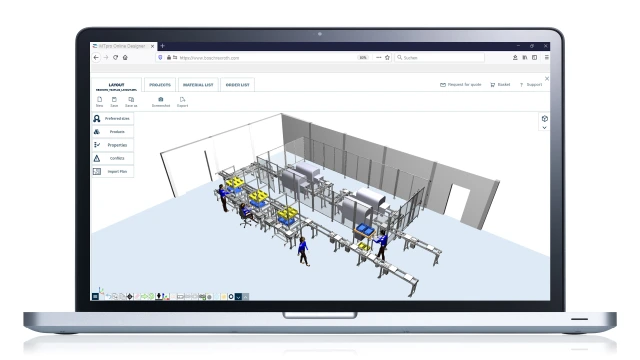640x360 pixels.
Task: Open the ORDER LIST tab
Action: [238, 85]
